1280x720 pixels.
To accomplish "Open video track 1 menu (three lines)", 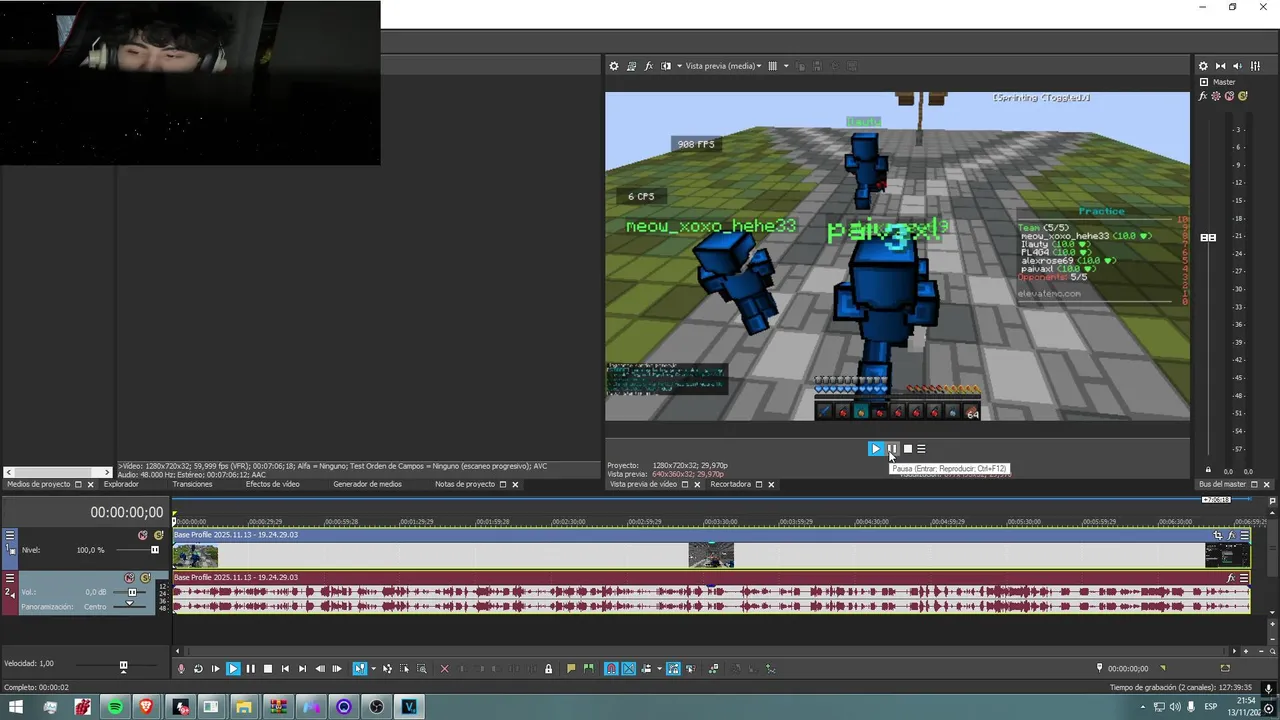I will coord(10,535).
